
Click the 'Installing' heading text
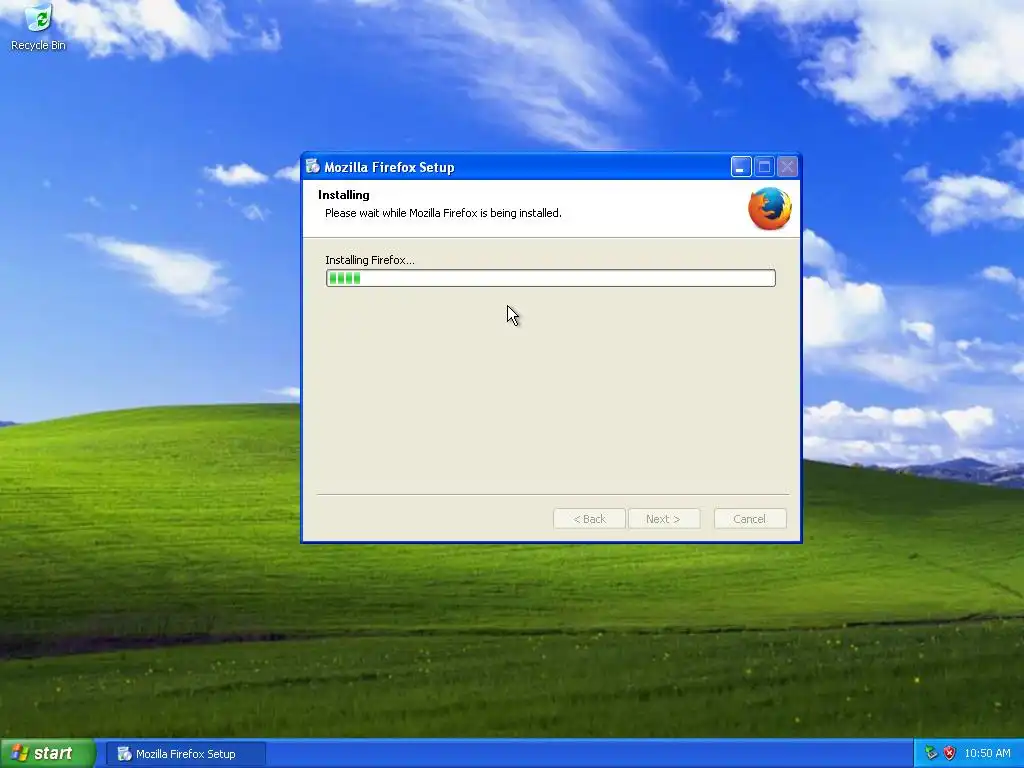coord(344,195)
